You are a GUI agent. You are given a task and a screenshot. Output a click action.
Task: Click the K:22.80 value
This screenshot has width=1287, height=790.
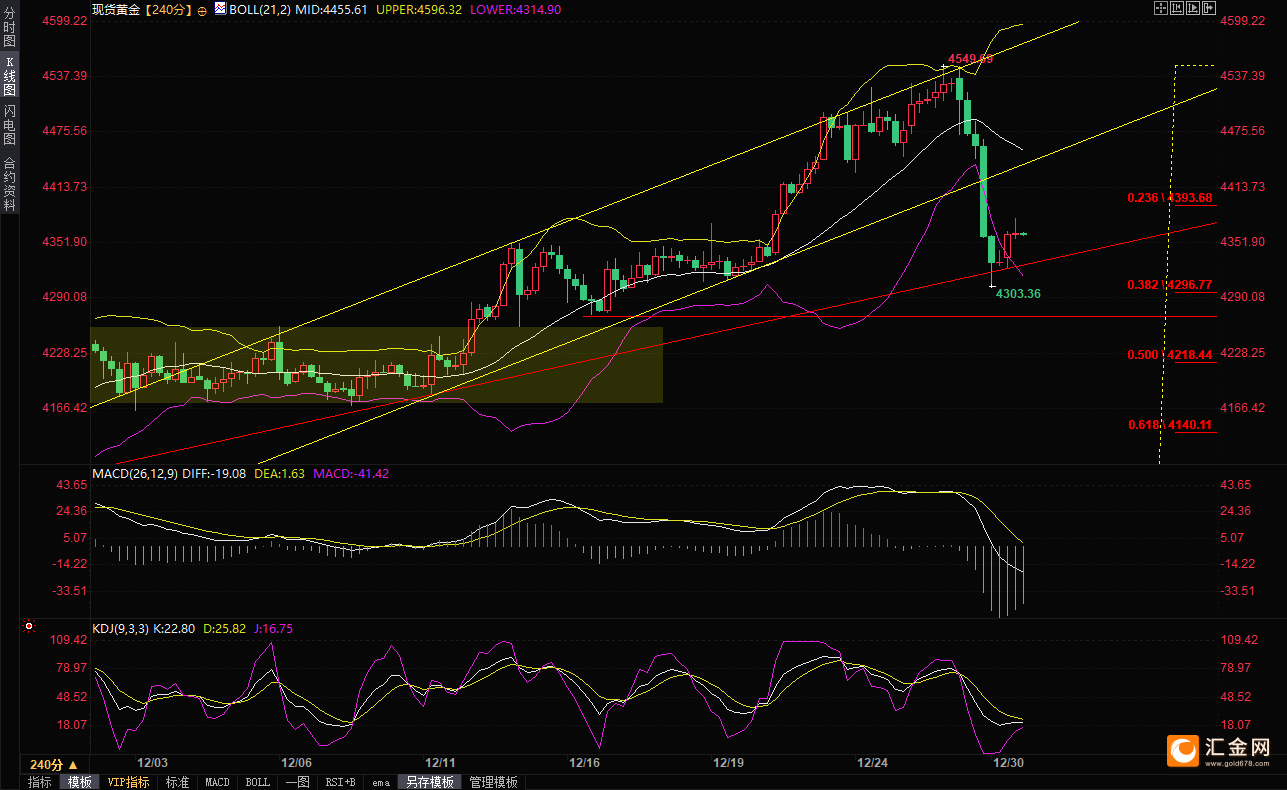(x=175, y=629)
